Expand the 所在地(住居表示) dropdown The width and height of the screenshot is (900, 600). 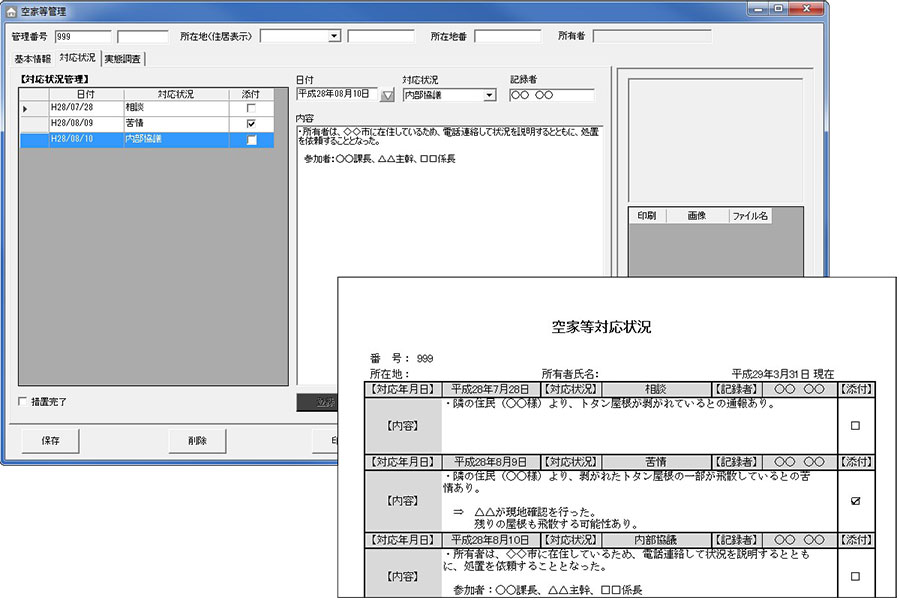334,37
